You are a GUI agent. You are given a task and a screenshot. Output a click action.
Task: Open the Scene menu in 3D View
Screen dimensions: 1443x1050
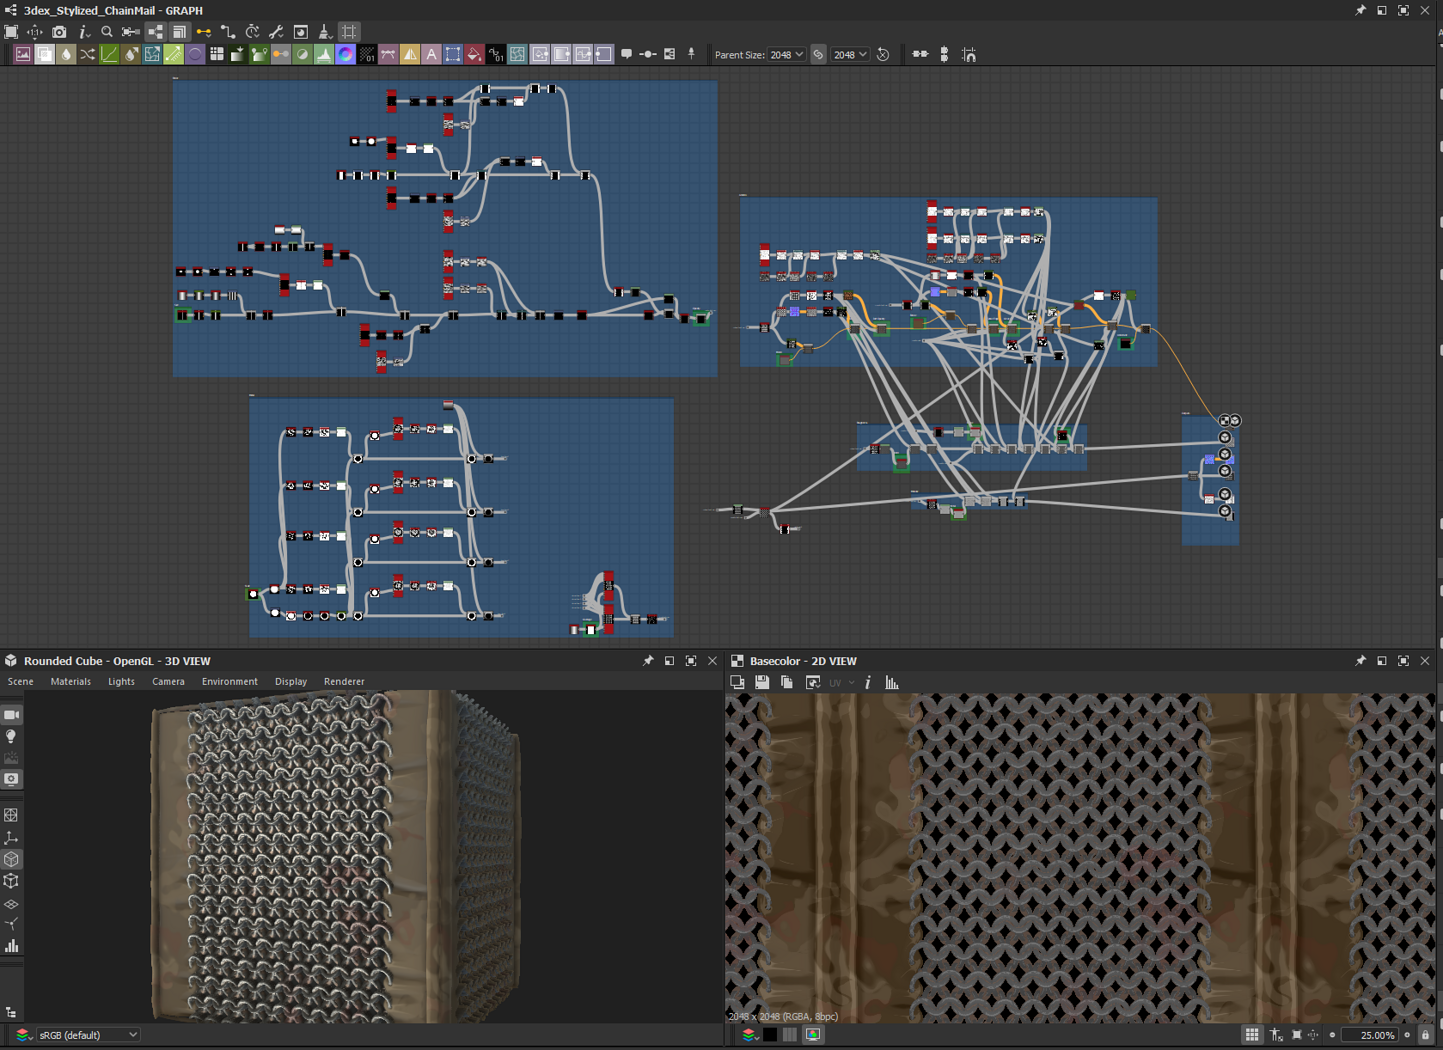click(20, 682)
